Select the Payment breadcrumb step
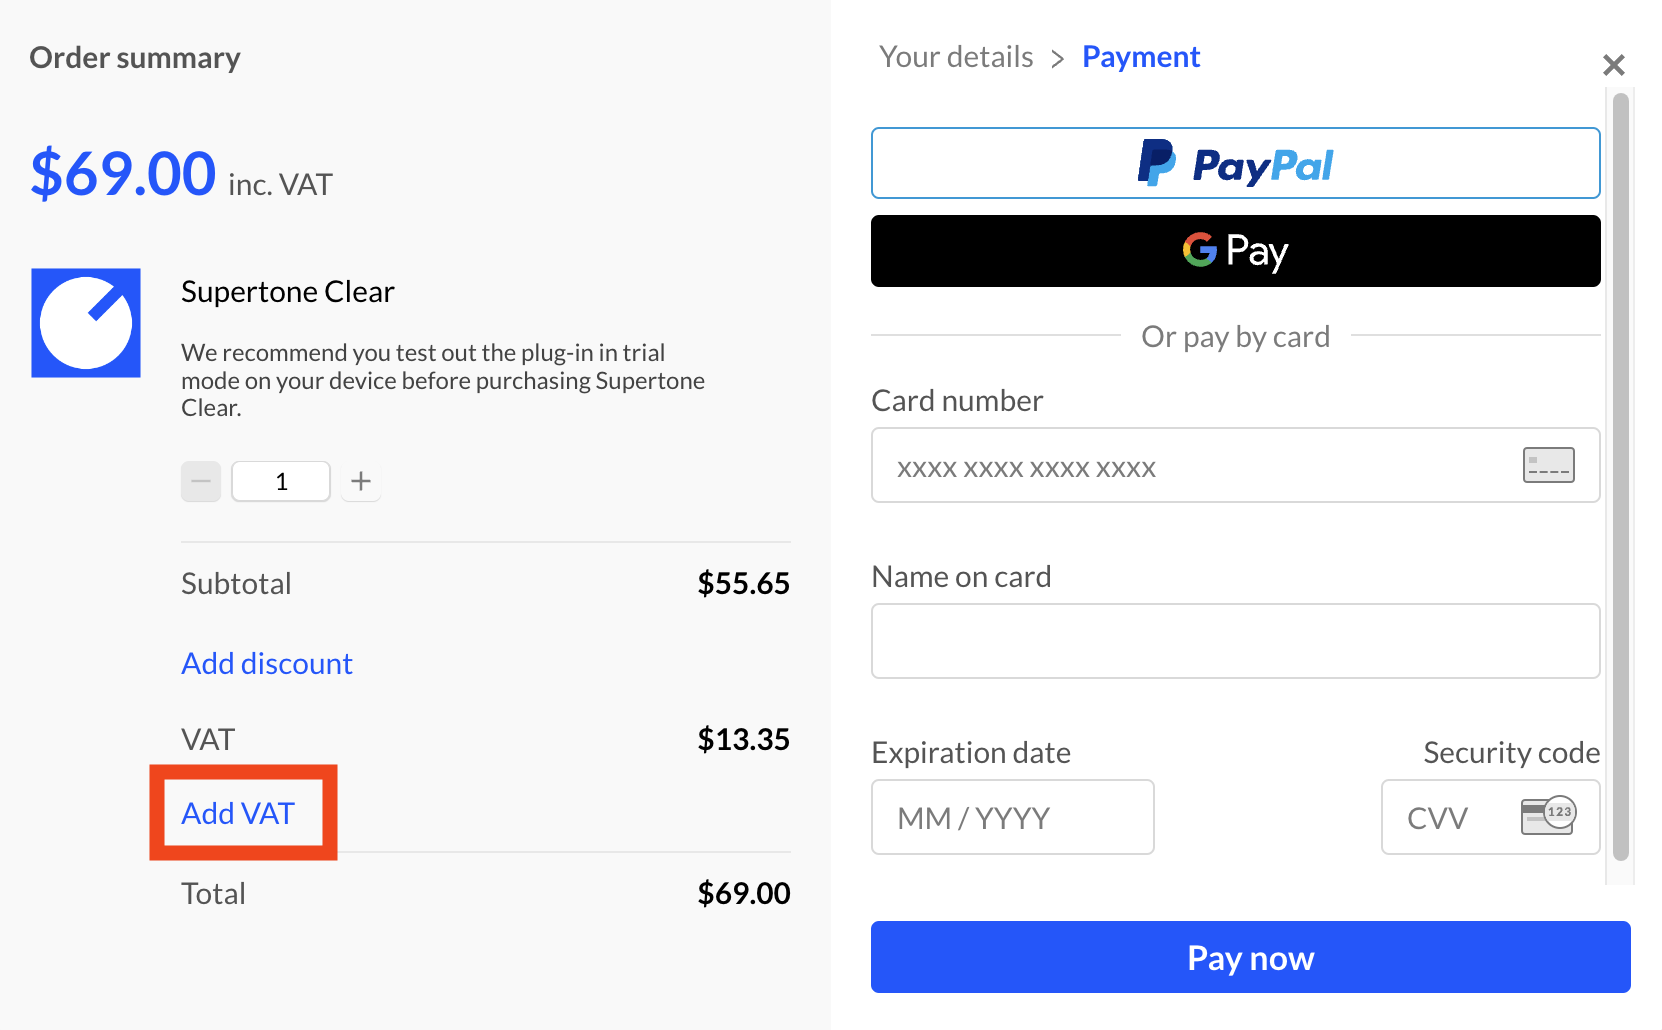Screen dimensions: 1662x1030 pyautogui.click(x=1141, y=57)
